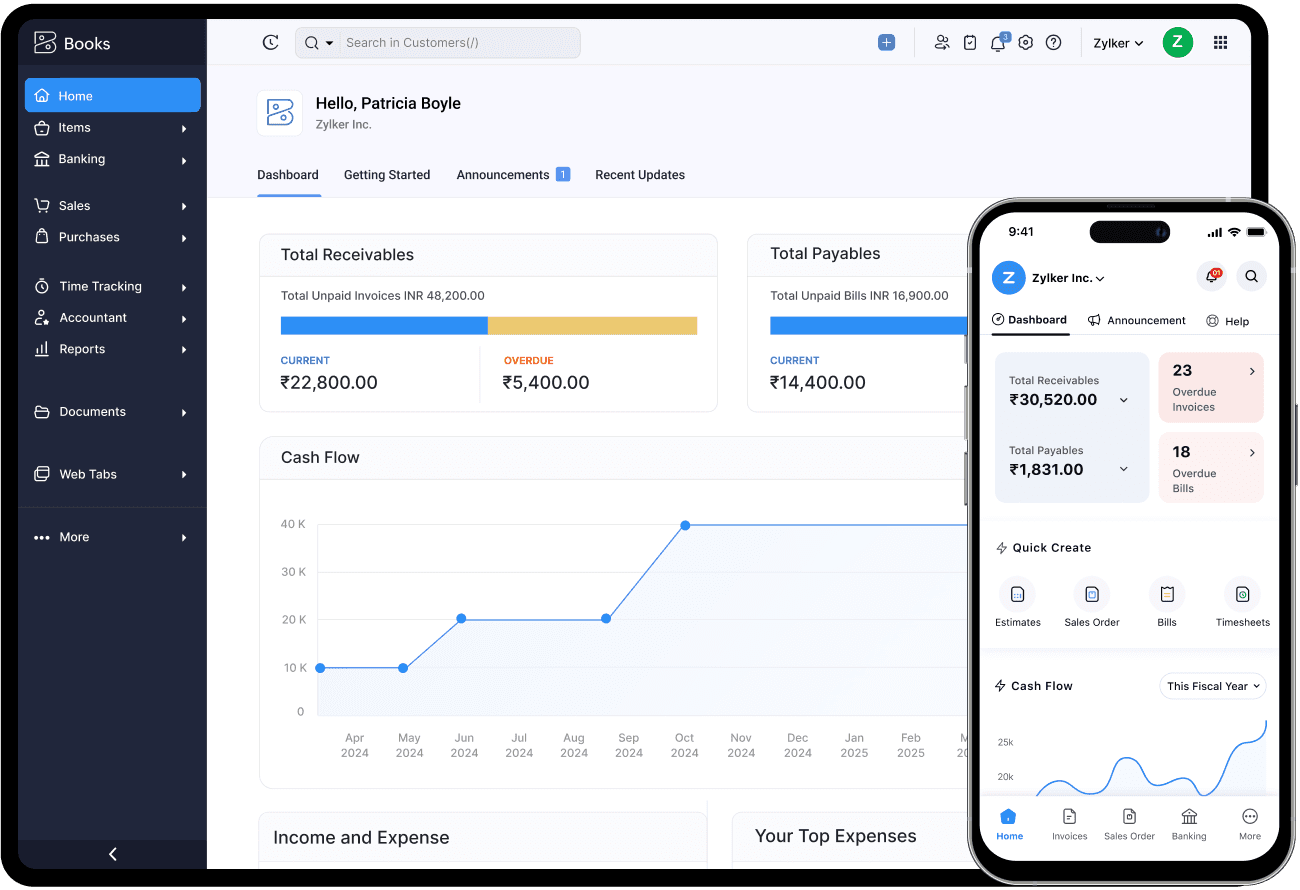Open the refresh history clock icon

(270, 43)
